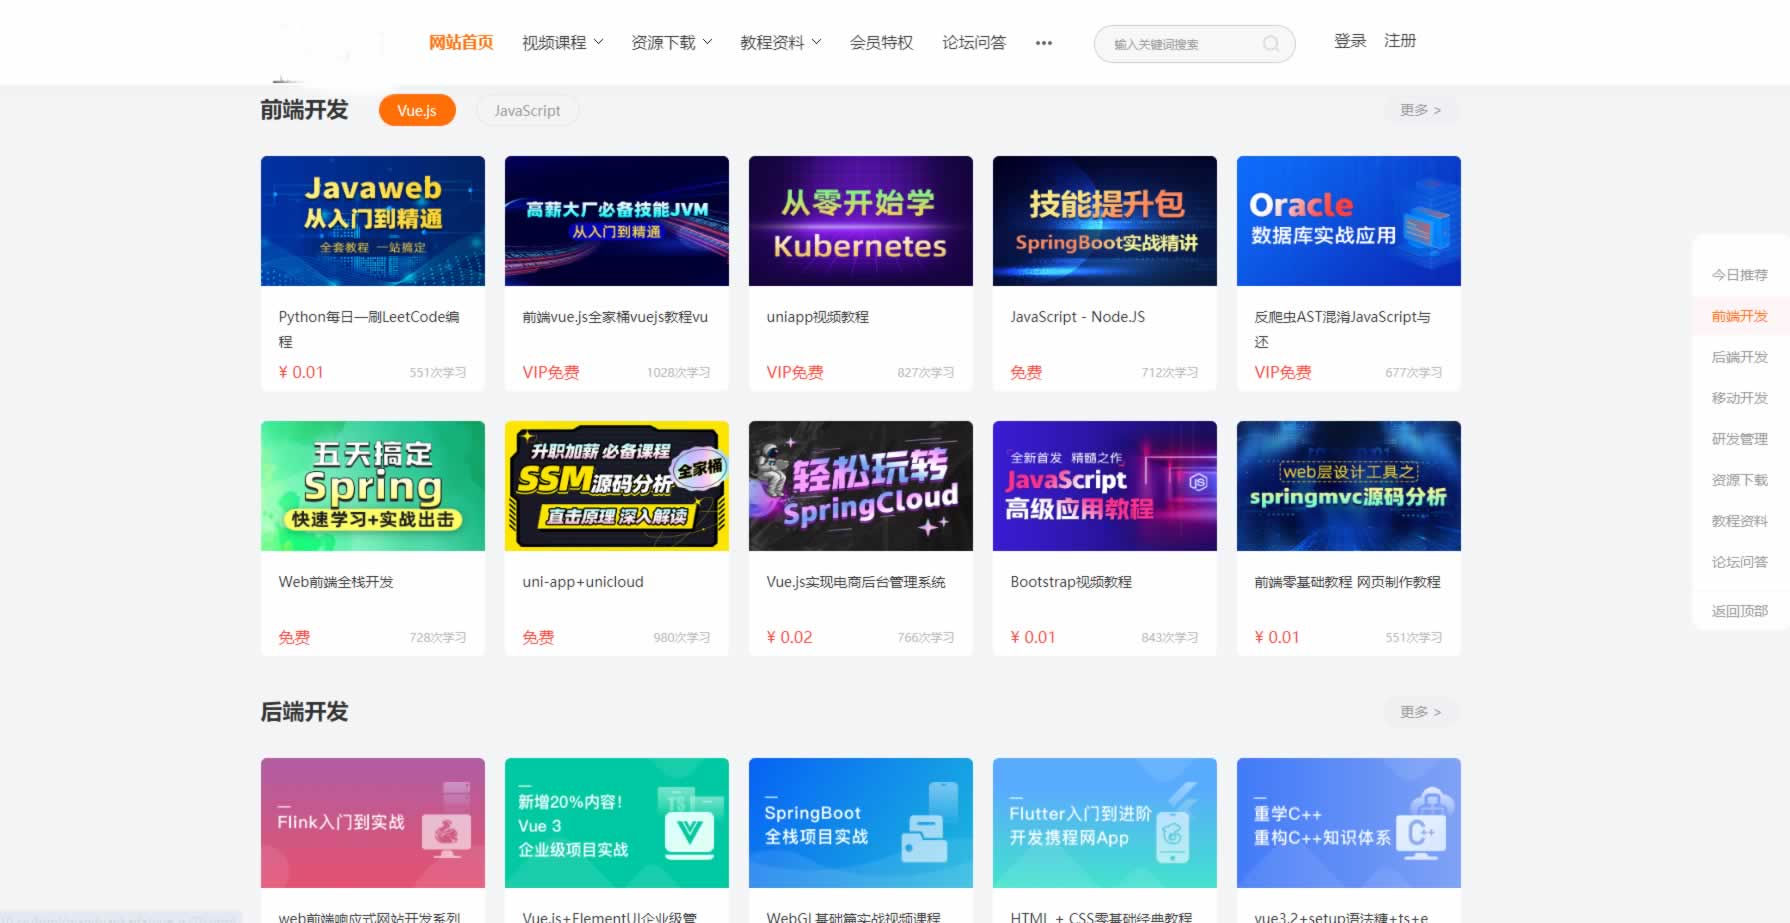Open the Javaweb从入门到精通 course thumbnail
The image size is (1790, 923).
tap(372, 221)
